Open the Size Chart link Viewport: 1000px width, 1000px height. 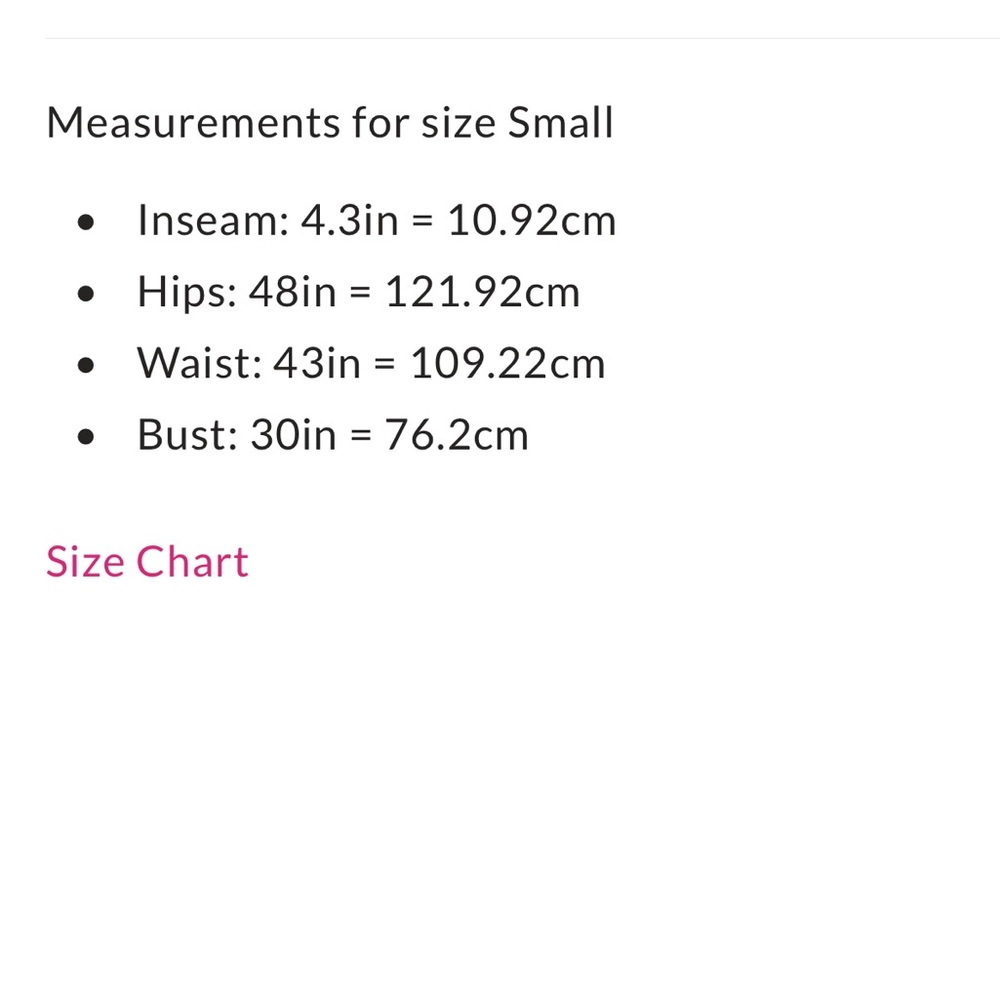pyautogui.click(x=147, y=562)
